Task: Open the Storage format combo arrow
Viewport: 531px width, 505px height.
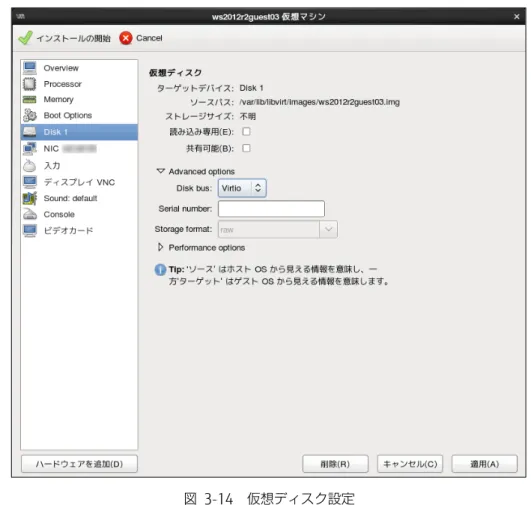Action: coord(328,229)
